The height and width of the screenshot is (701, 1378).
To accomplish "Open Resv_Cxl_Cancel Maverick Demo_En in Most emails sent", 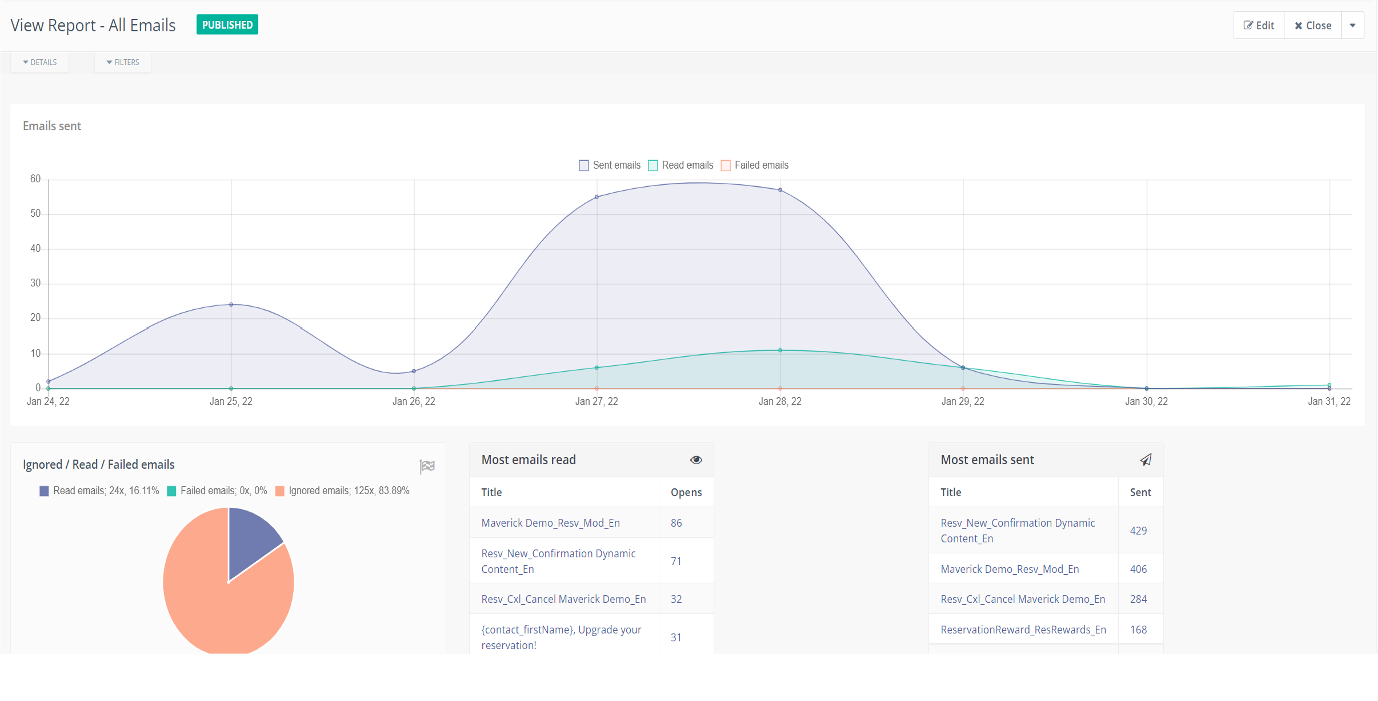I will (x=1022, y=599).
